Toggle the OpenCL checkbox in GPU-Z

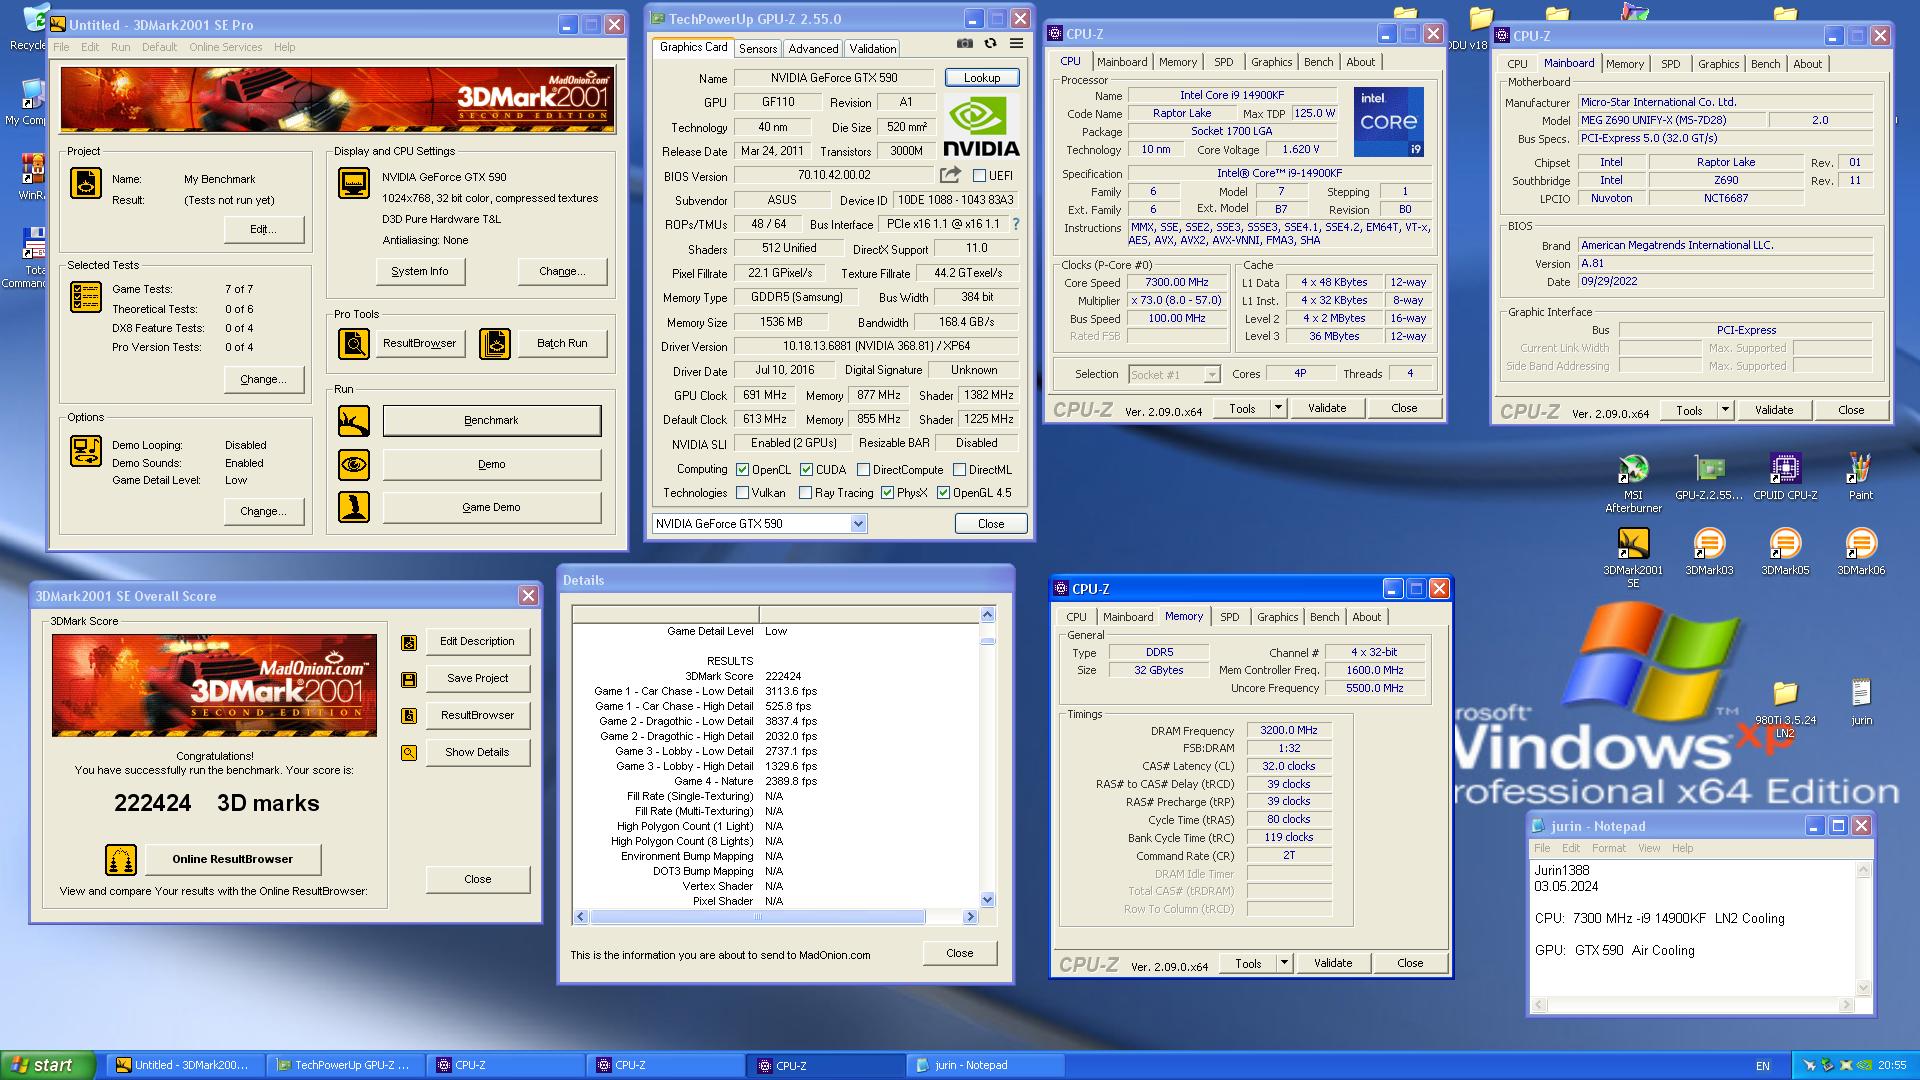tap(742, 470)
